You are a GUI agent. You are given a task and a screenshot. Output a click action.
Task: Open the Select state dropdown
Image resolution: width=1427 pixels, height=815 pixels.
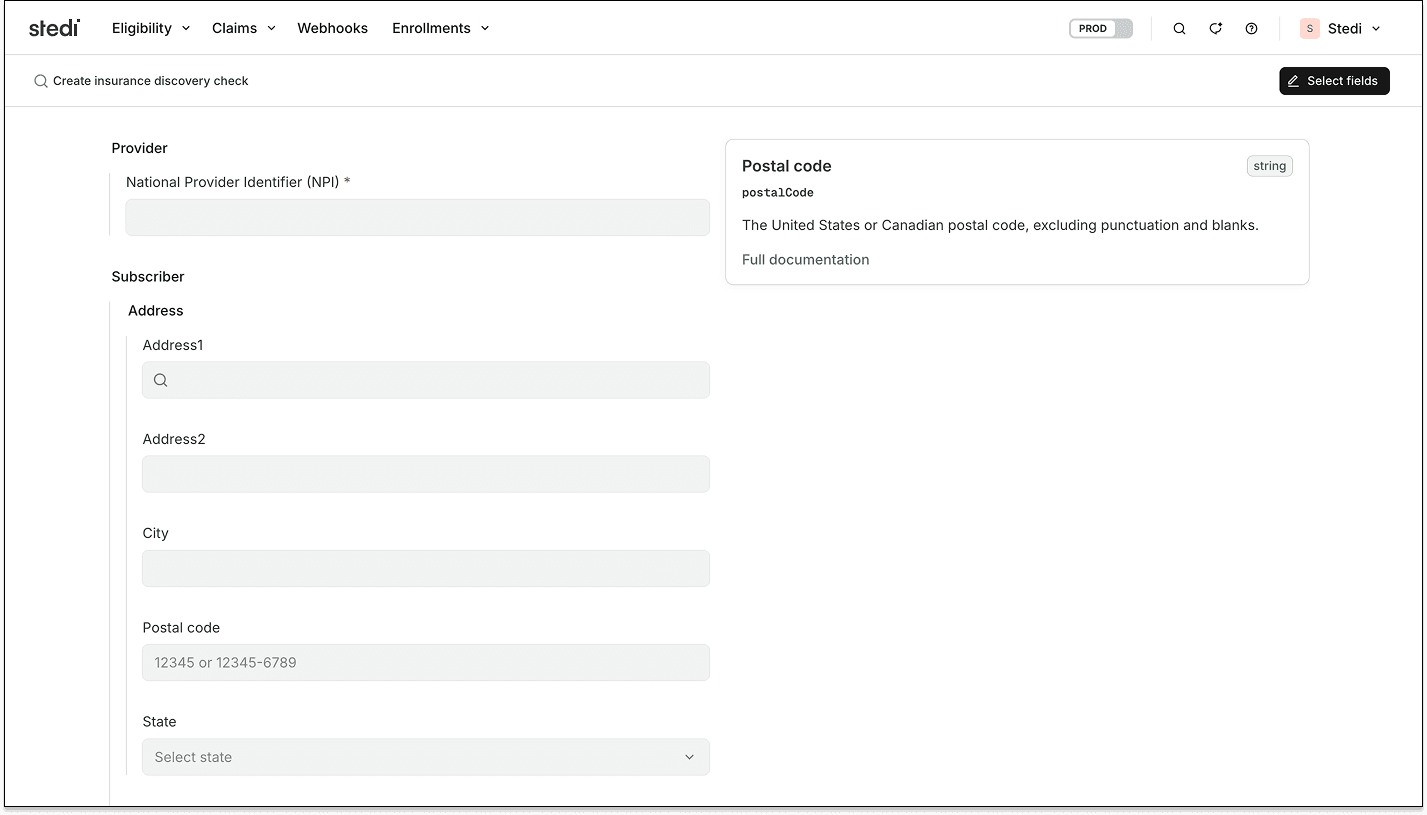click(426, 757)
